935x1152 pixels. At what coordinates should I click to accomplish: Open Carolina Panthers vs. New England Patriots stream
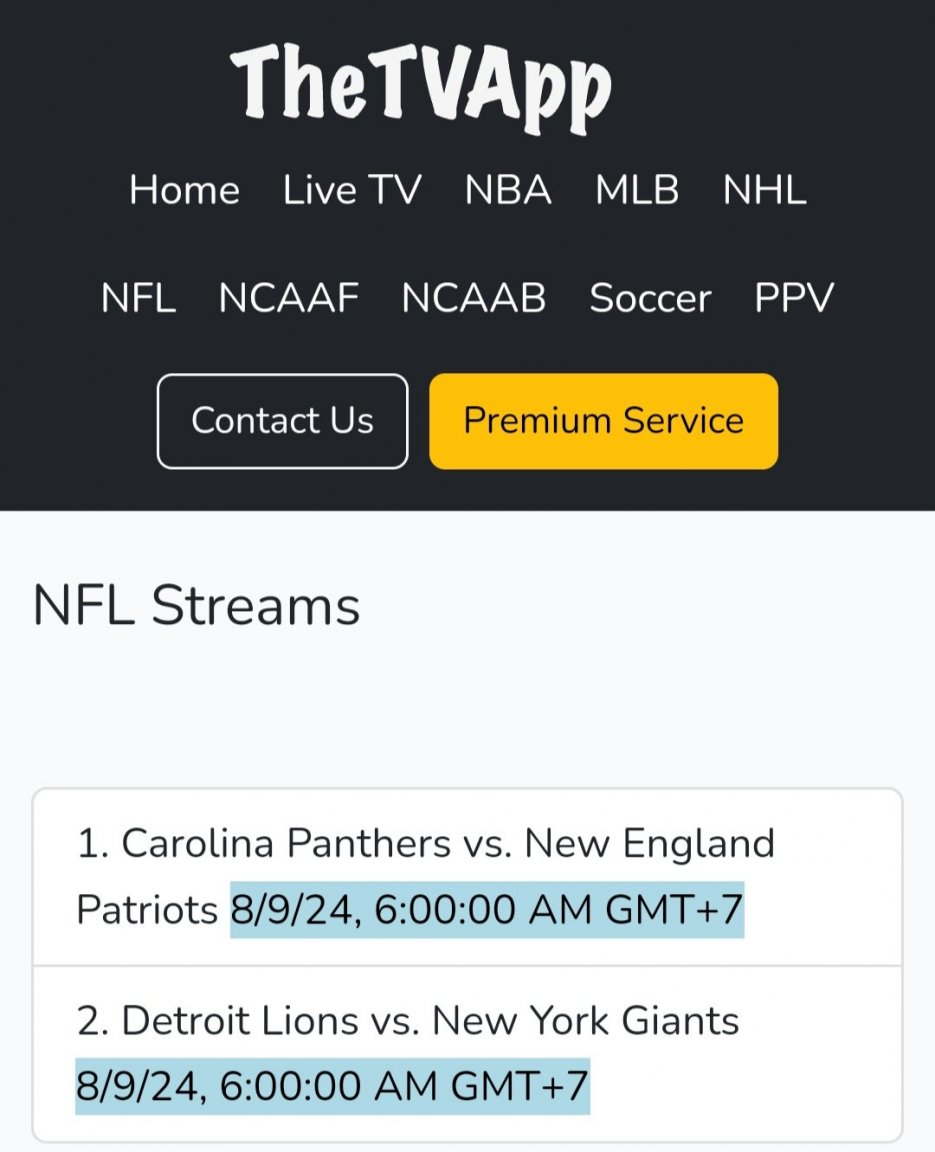467,877
